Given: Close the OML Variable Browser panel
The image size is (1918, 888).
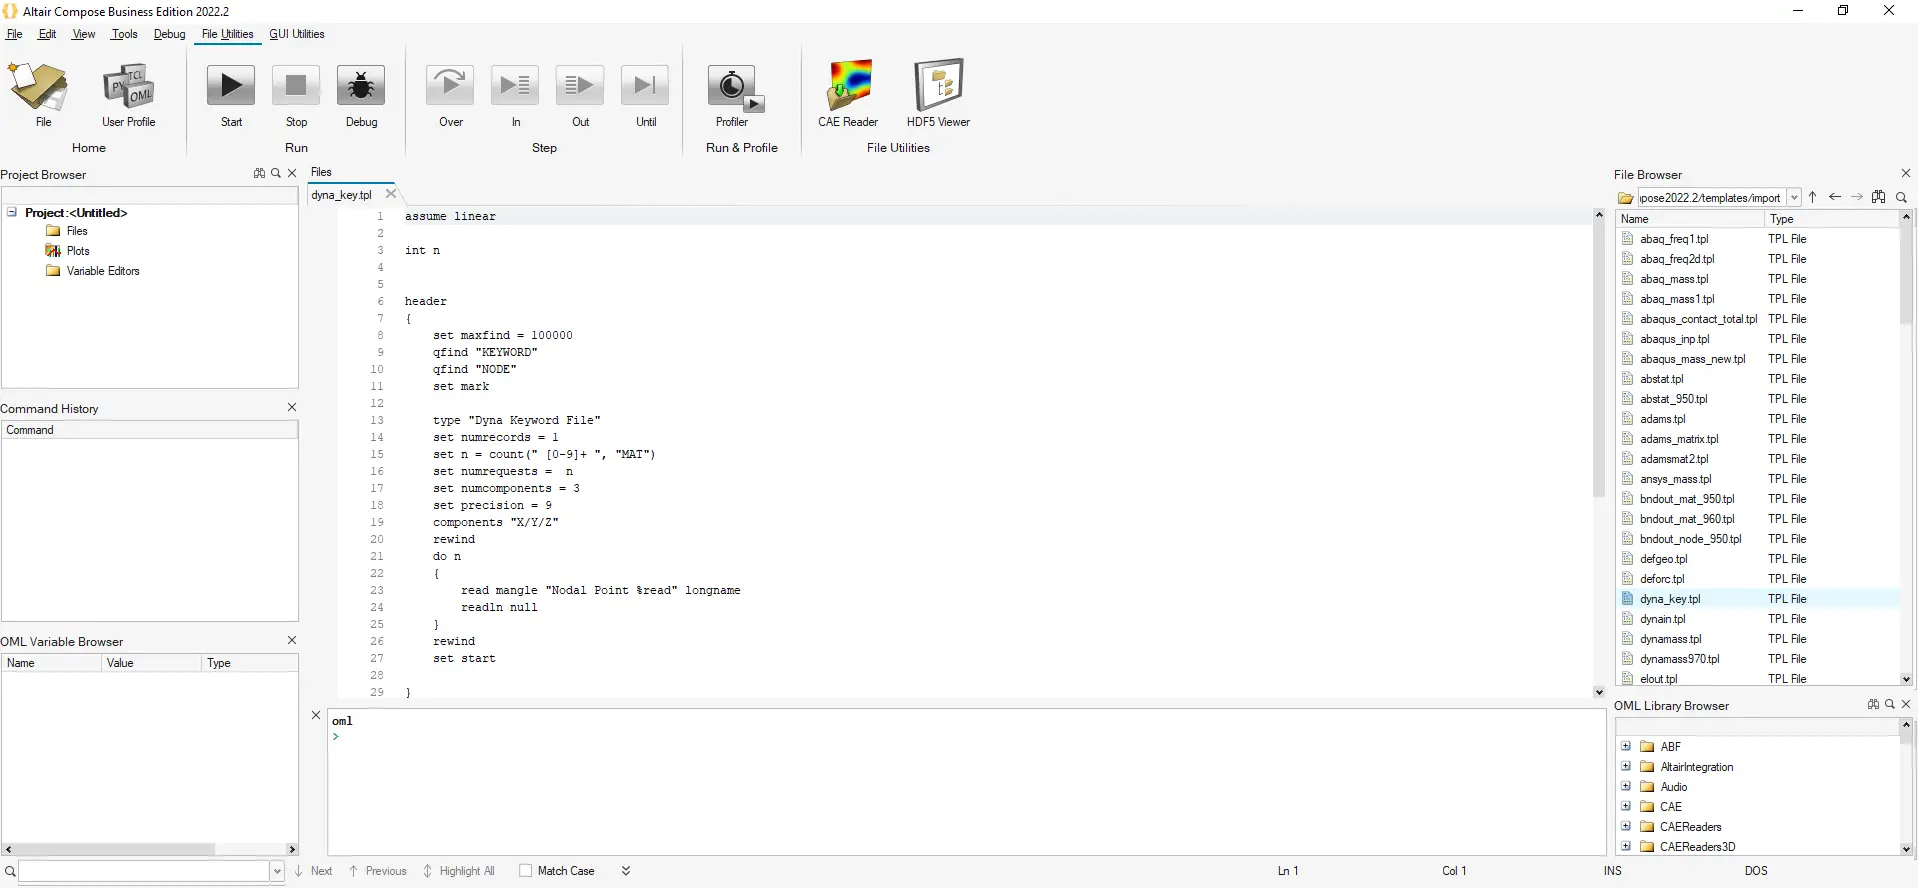Looking at the screenshot, I should pos(292,640).
